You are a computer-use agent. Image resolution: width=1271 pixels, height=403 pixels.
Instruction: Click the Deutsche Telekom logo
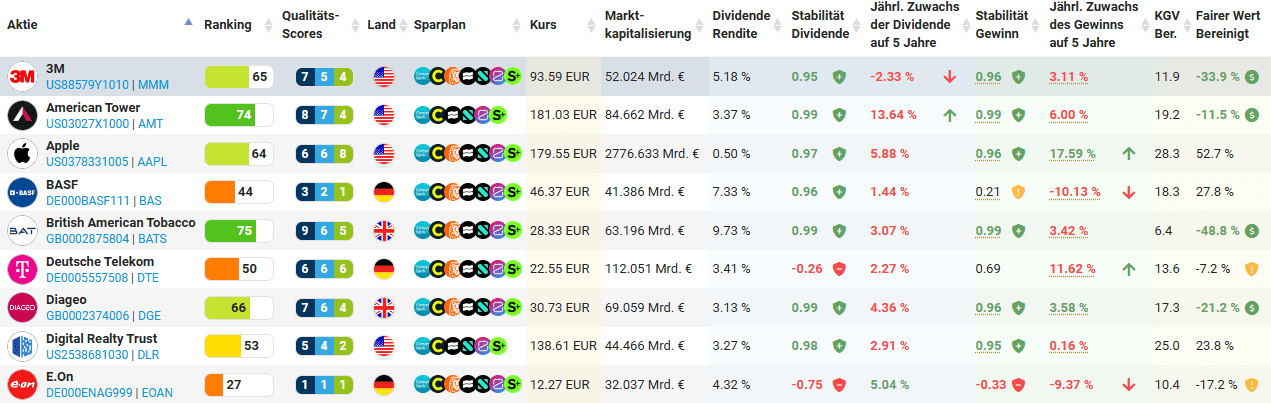[x=22, y=269]
